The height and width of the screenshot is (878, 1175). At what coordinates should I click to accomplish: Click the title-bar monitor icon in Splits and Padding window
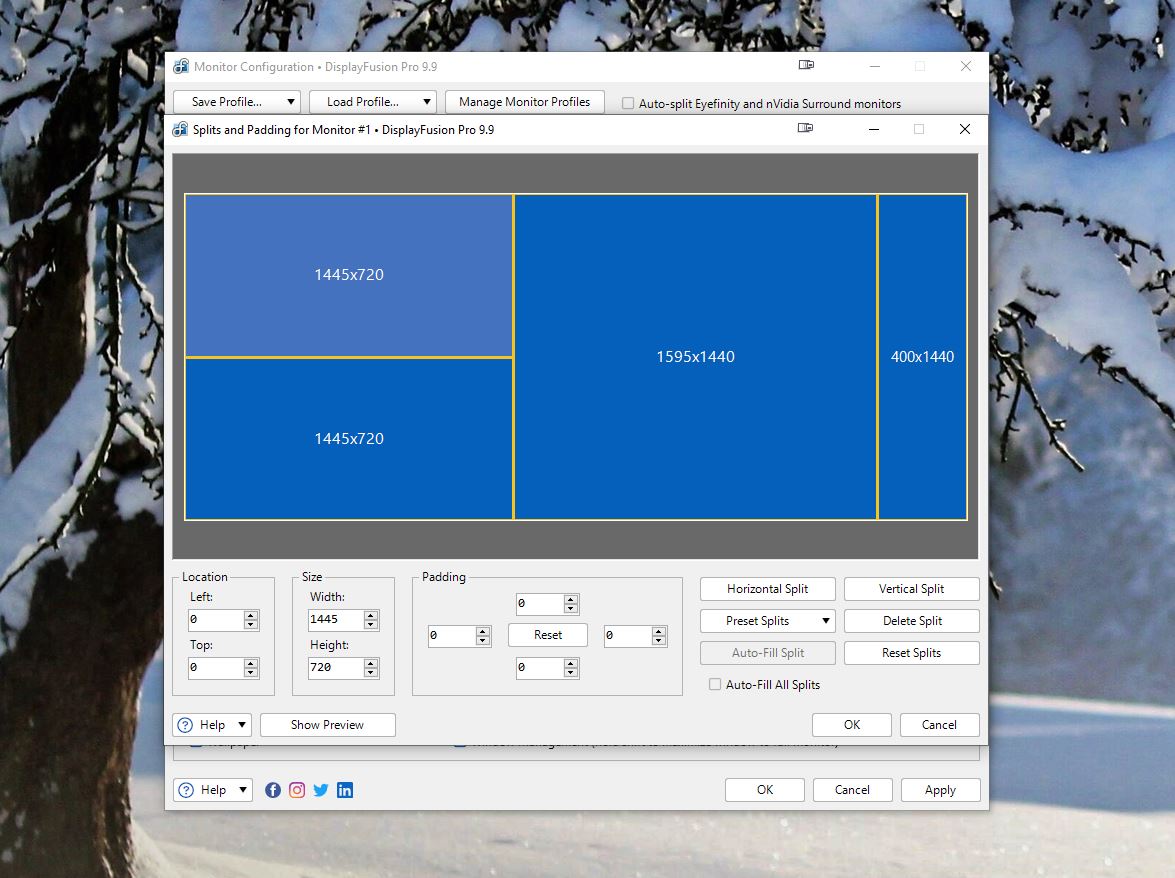(806, 128)
